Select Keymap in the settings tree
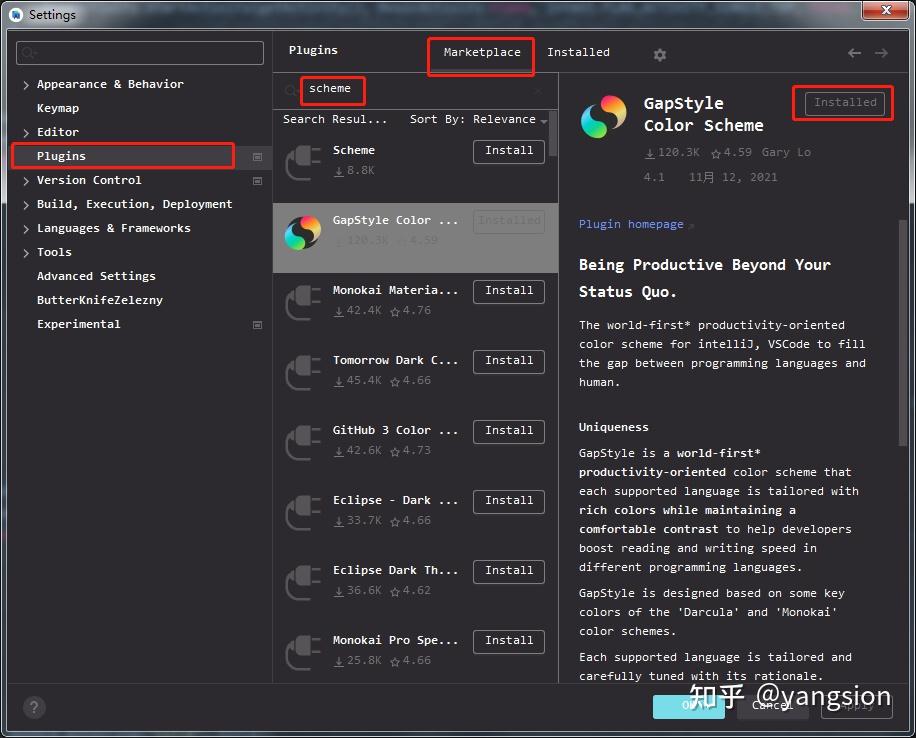The image size is (916, 738). pos(58,109)
